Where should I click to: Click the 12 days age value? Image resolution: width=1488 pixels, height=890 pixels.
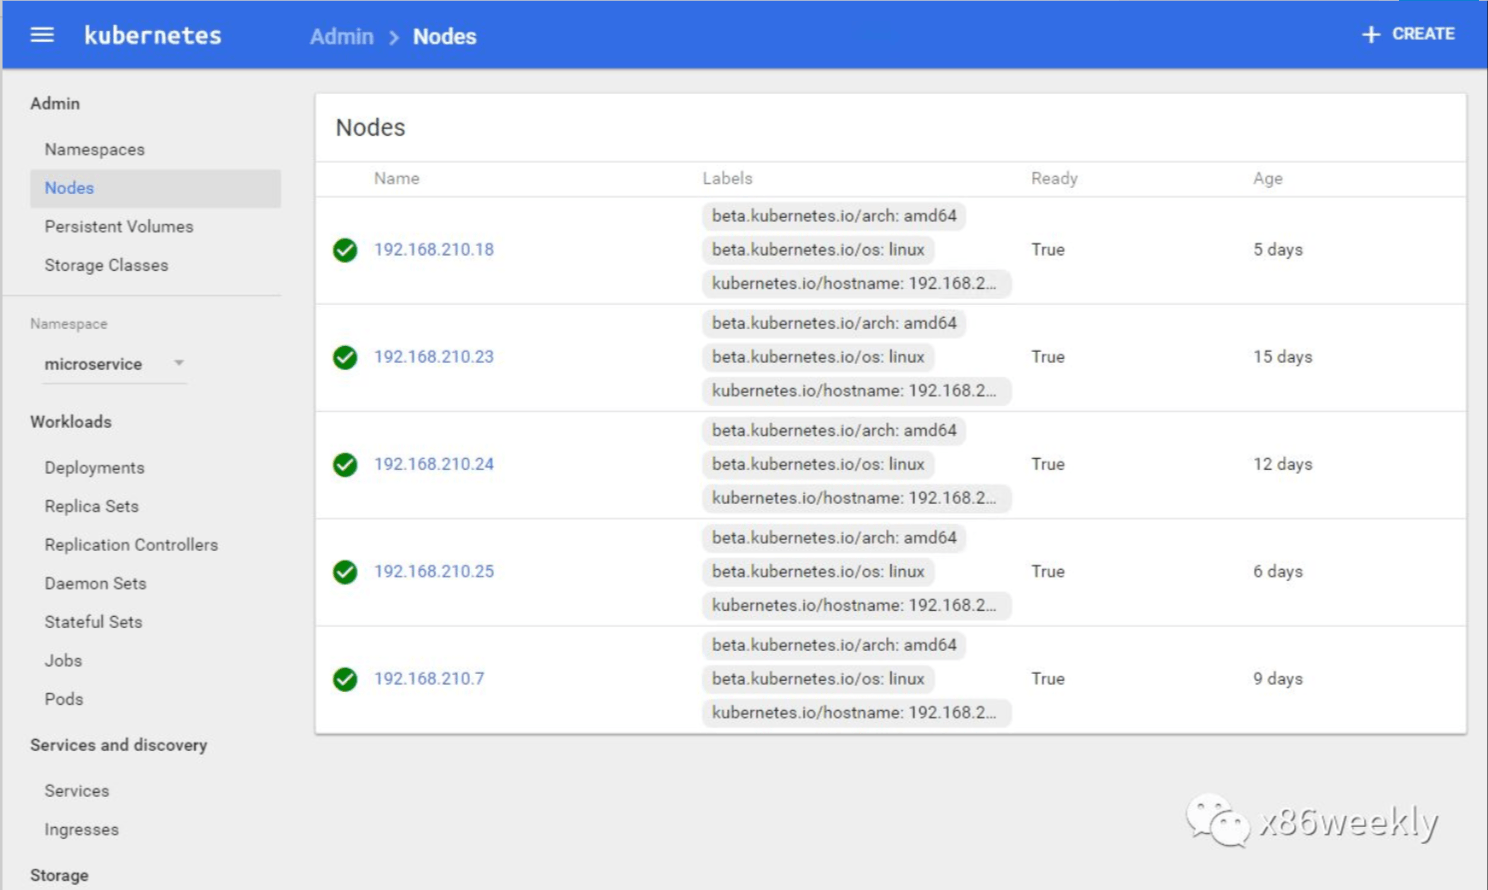1283,464
